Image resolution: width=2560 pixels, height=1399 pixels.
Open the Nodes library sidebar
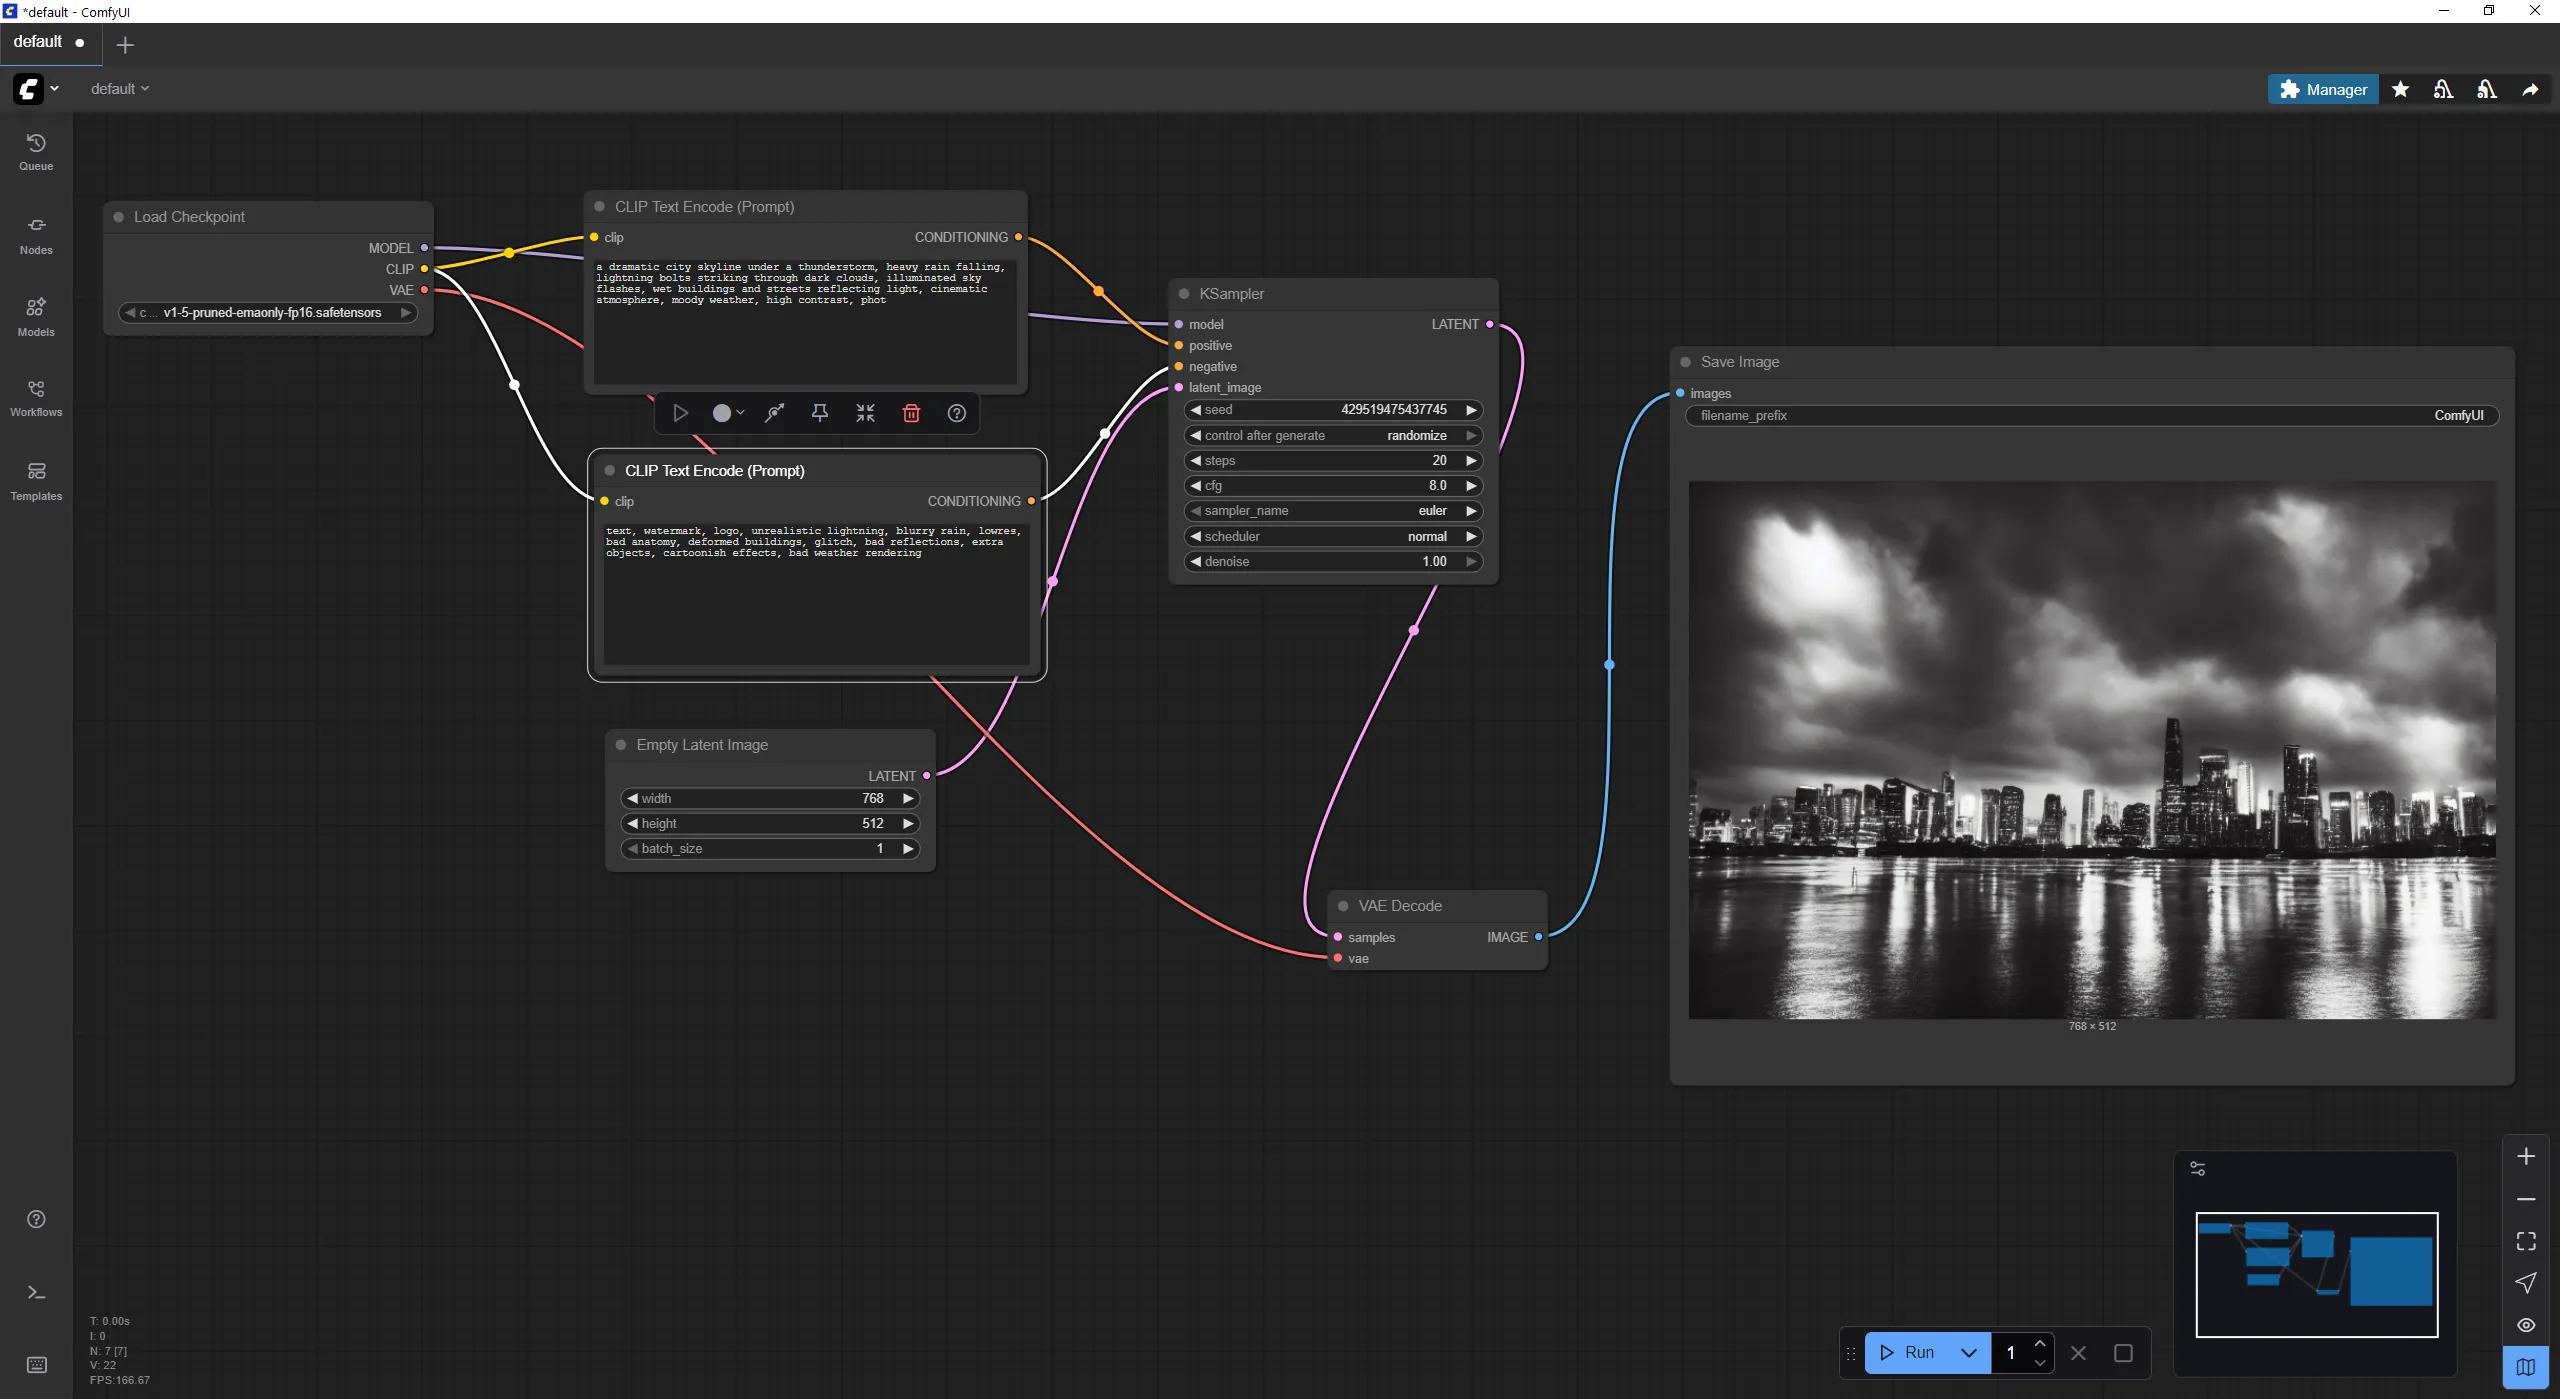36,234
